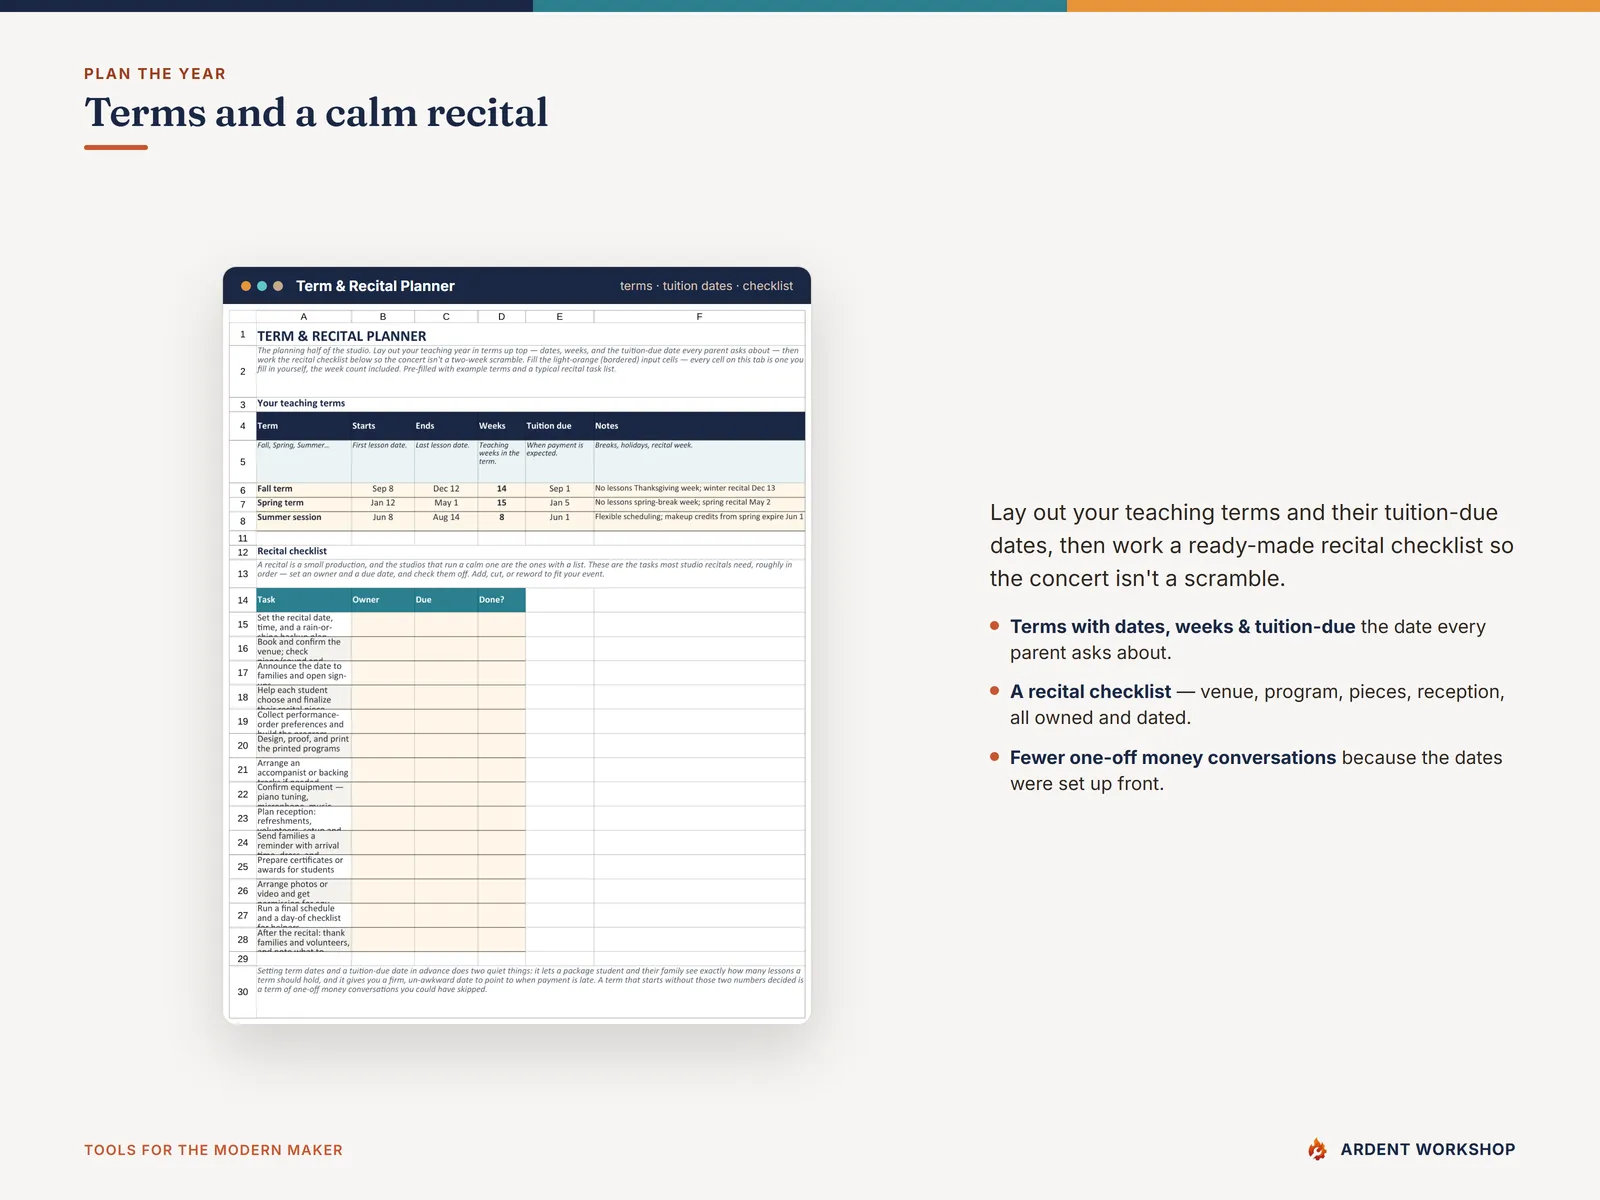Image resolution: width=1600 pixels, height=1200 pixels.
Task: Click the 'Owner' checklist header cell
Action: (x=383, y=600)
